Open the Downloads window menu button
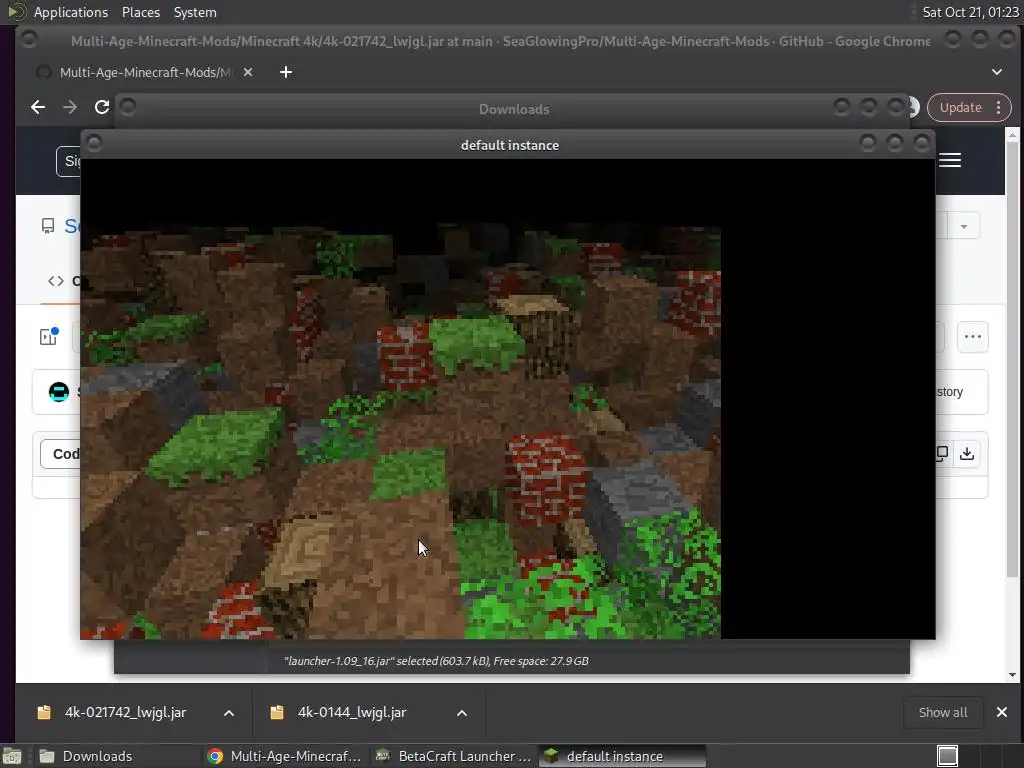This screenshot has width=1024, height=768. tap(128, 106)
